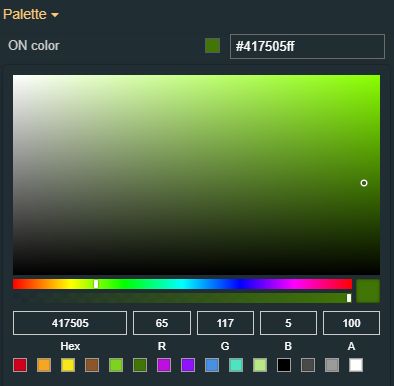
Task: Pick the white preset swatch
Action: 356,365
